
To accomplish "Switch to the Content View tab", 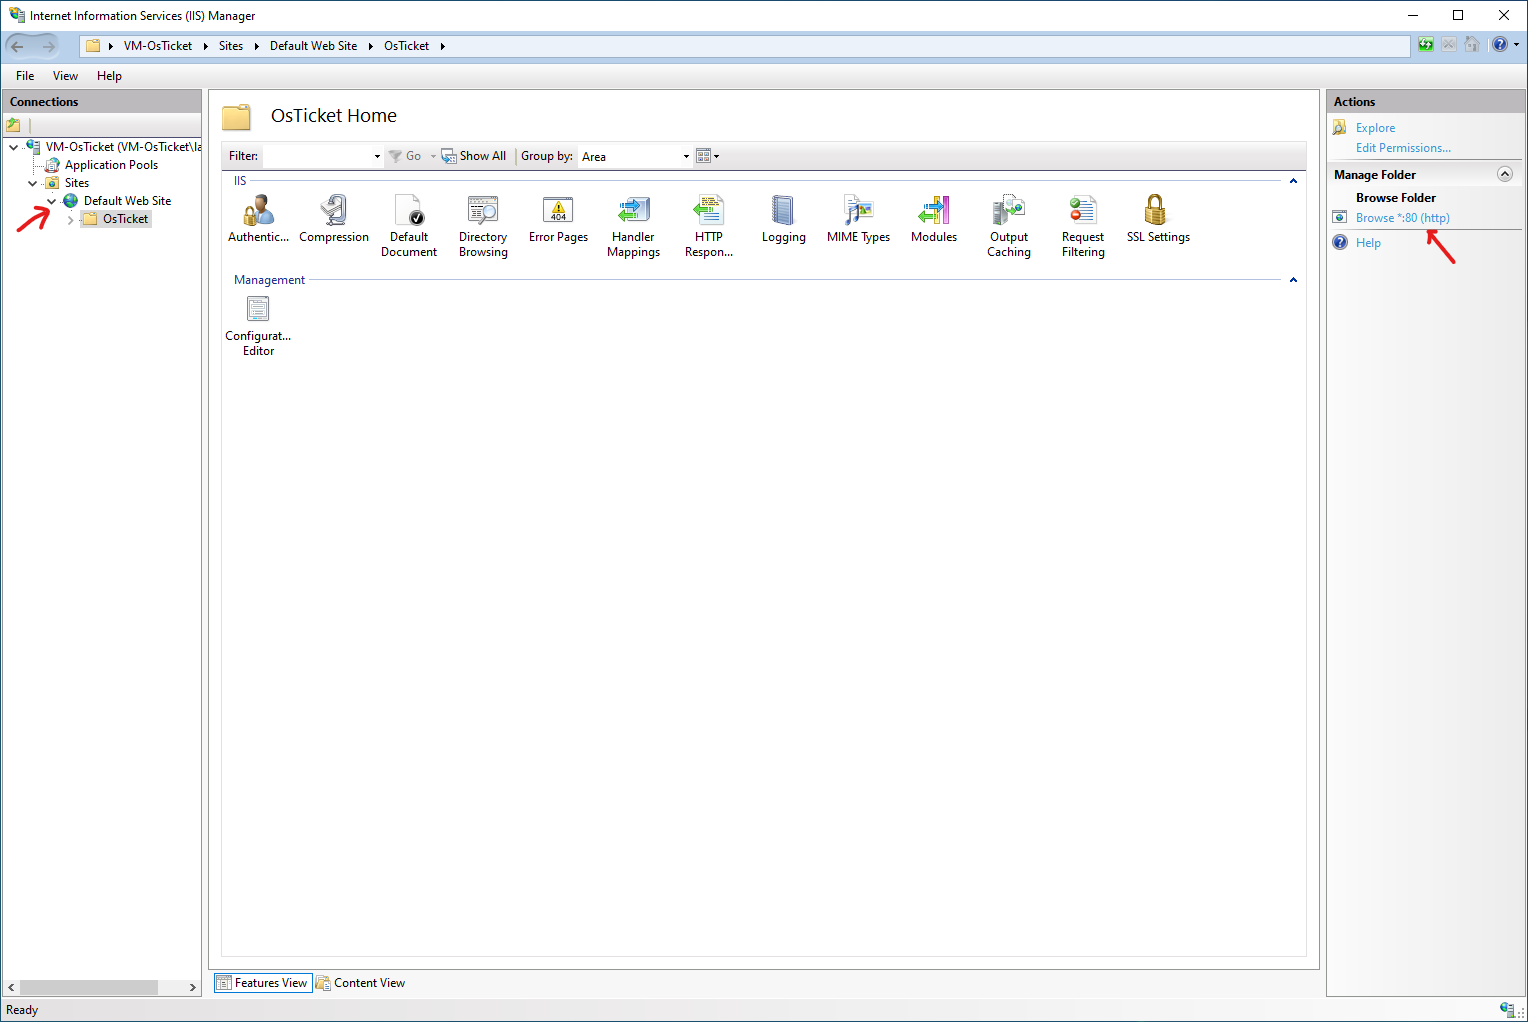I will pyautogui.click(x=361, y=983).
